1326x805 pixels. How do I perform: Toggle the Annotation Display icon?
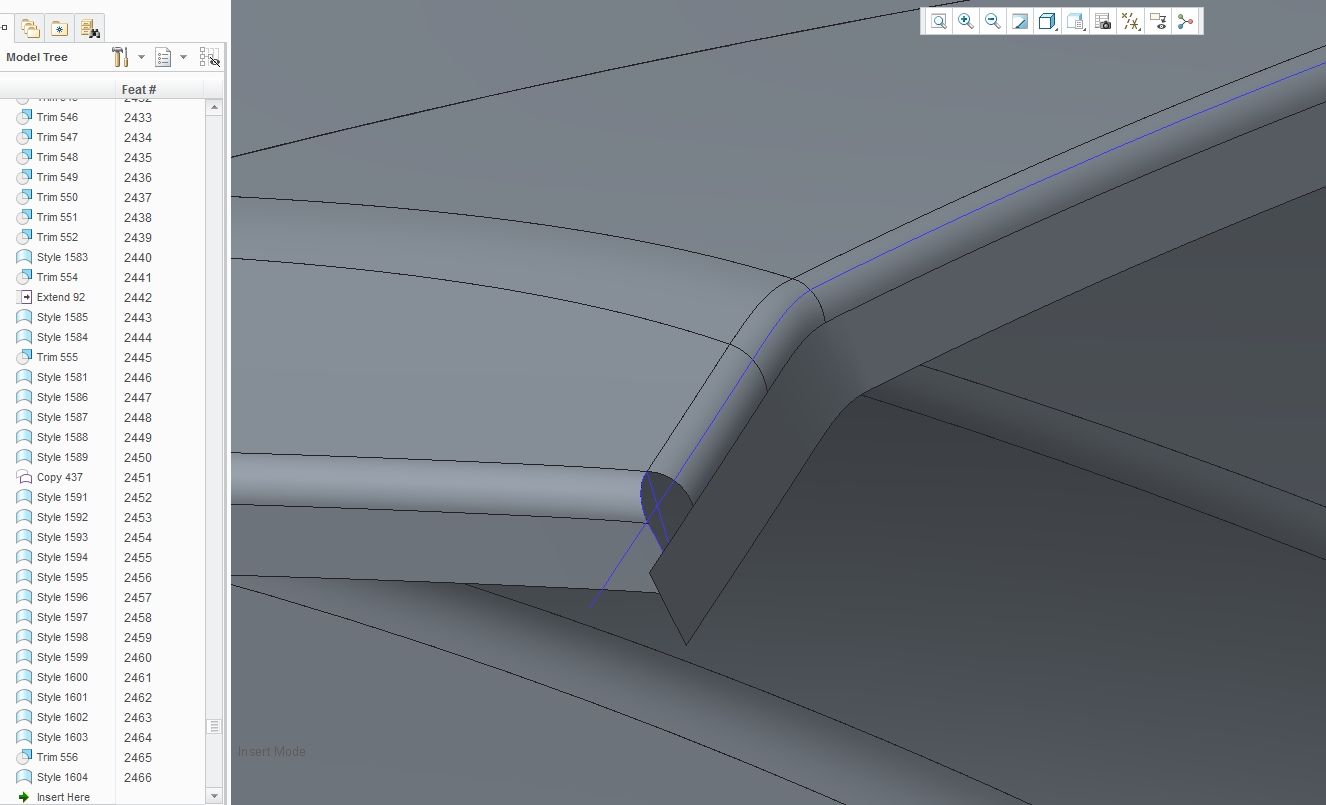click(1158, 22)
